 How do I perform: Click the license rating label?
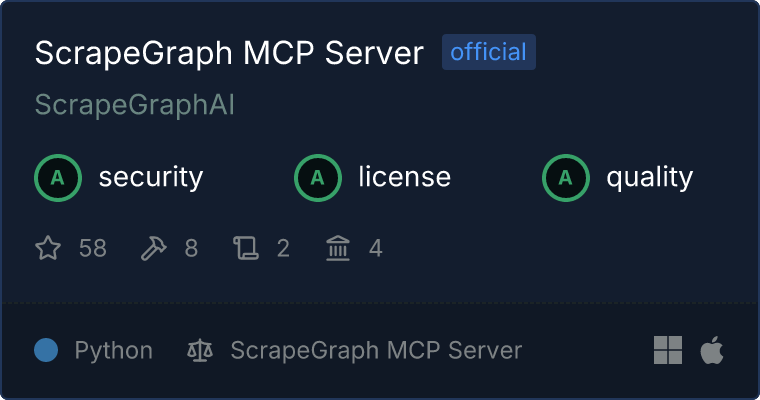pyautogui.click(x=405, y=176)
